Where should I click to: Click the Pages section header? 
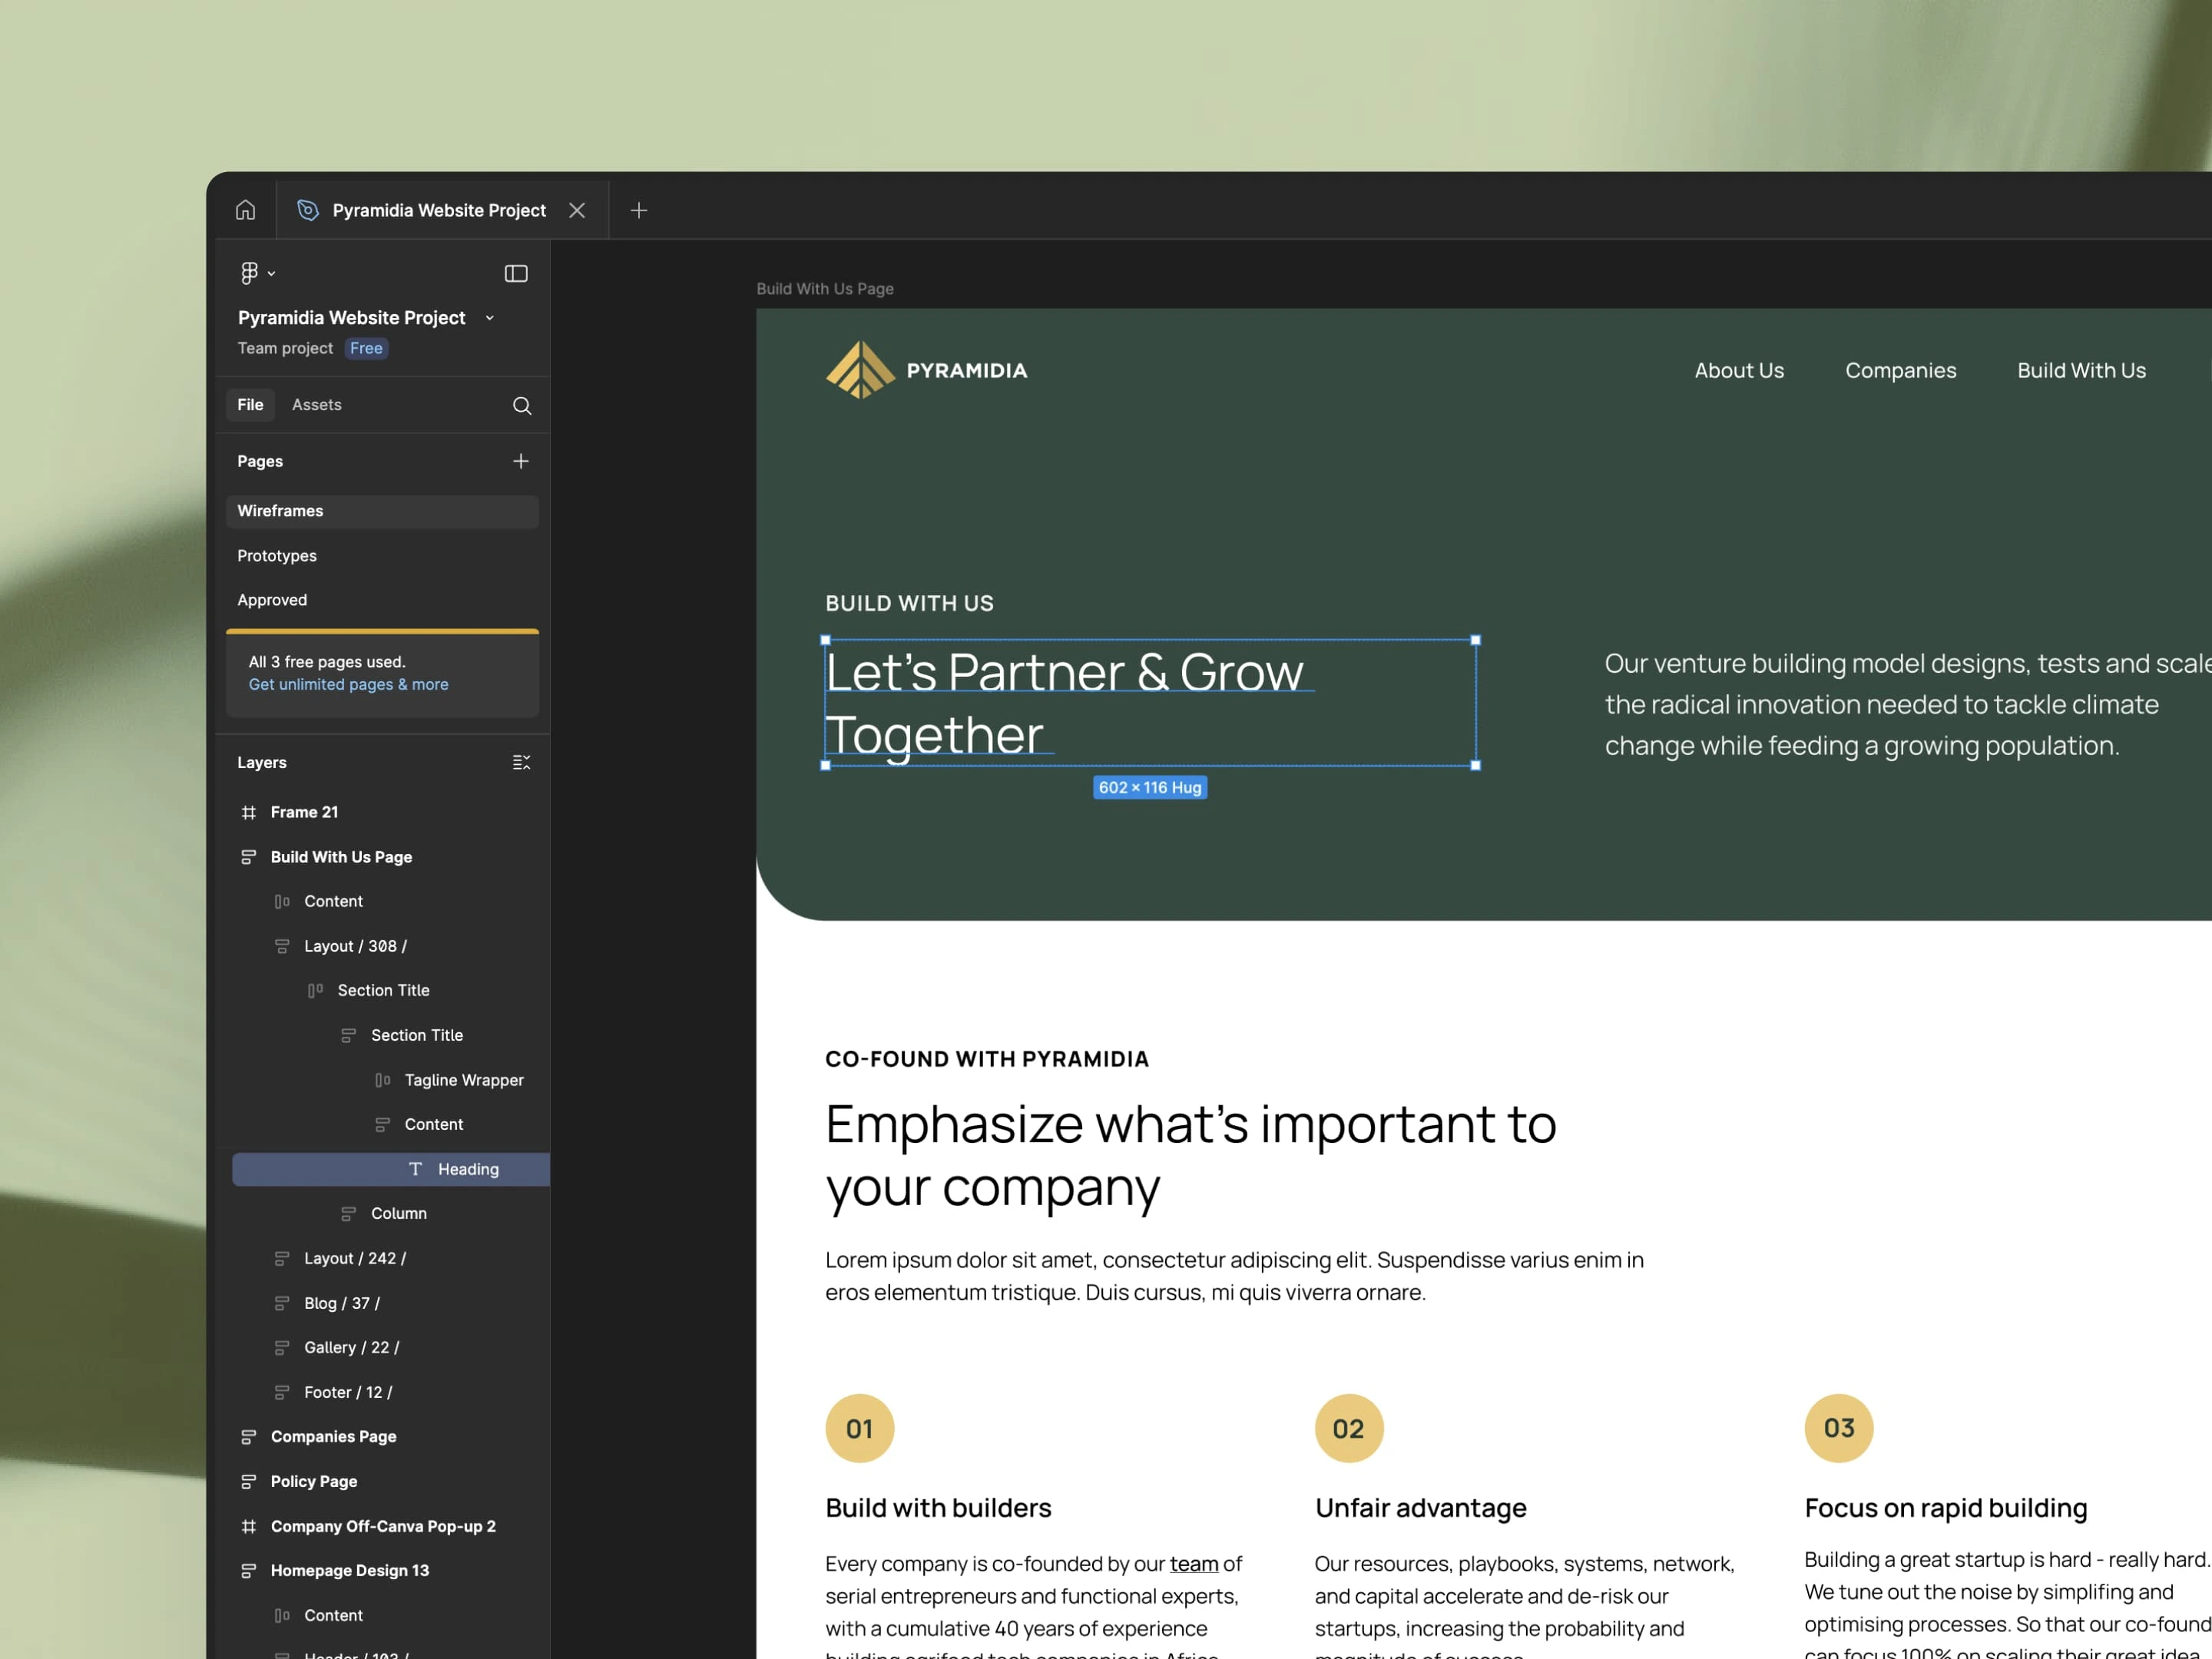pyautogui.click(x=260, y=461)
